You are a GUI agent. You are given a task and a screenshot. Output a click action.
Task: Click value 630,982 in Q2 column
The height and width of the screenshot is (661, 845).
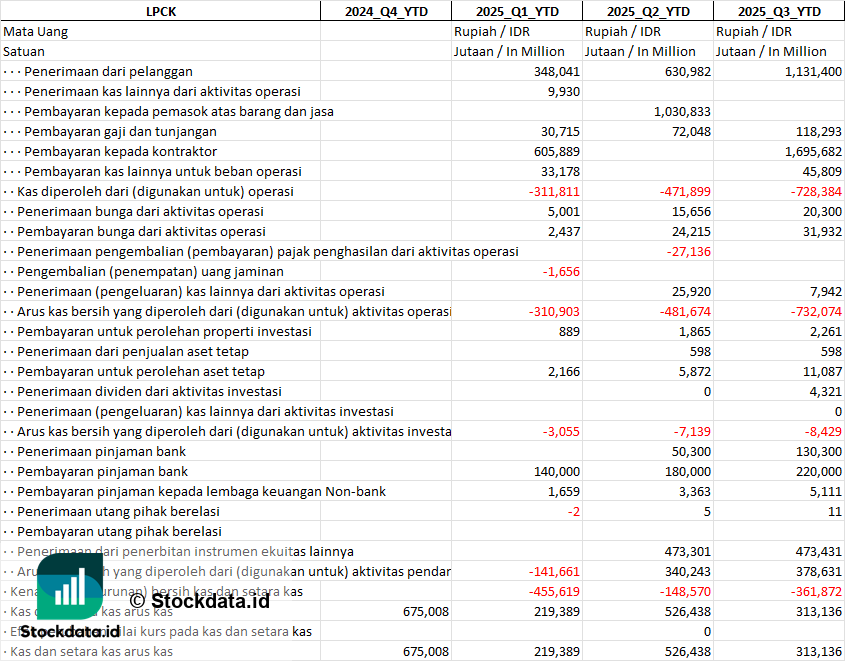pos(688,72)
